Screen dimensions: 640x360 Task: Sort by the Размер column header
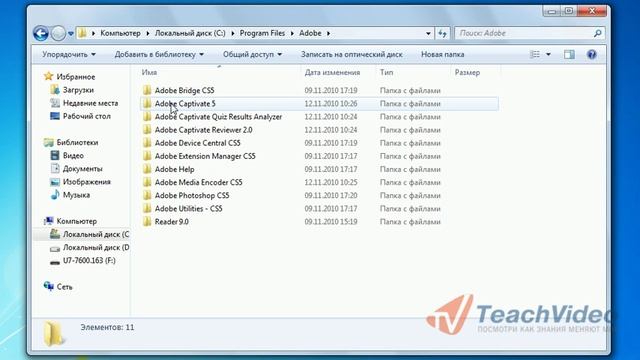[467, 72]
